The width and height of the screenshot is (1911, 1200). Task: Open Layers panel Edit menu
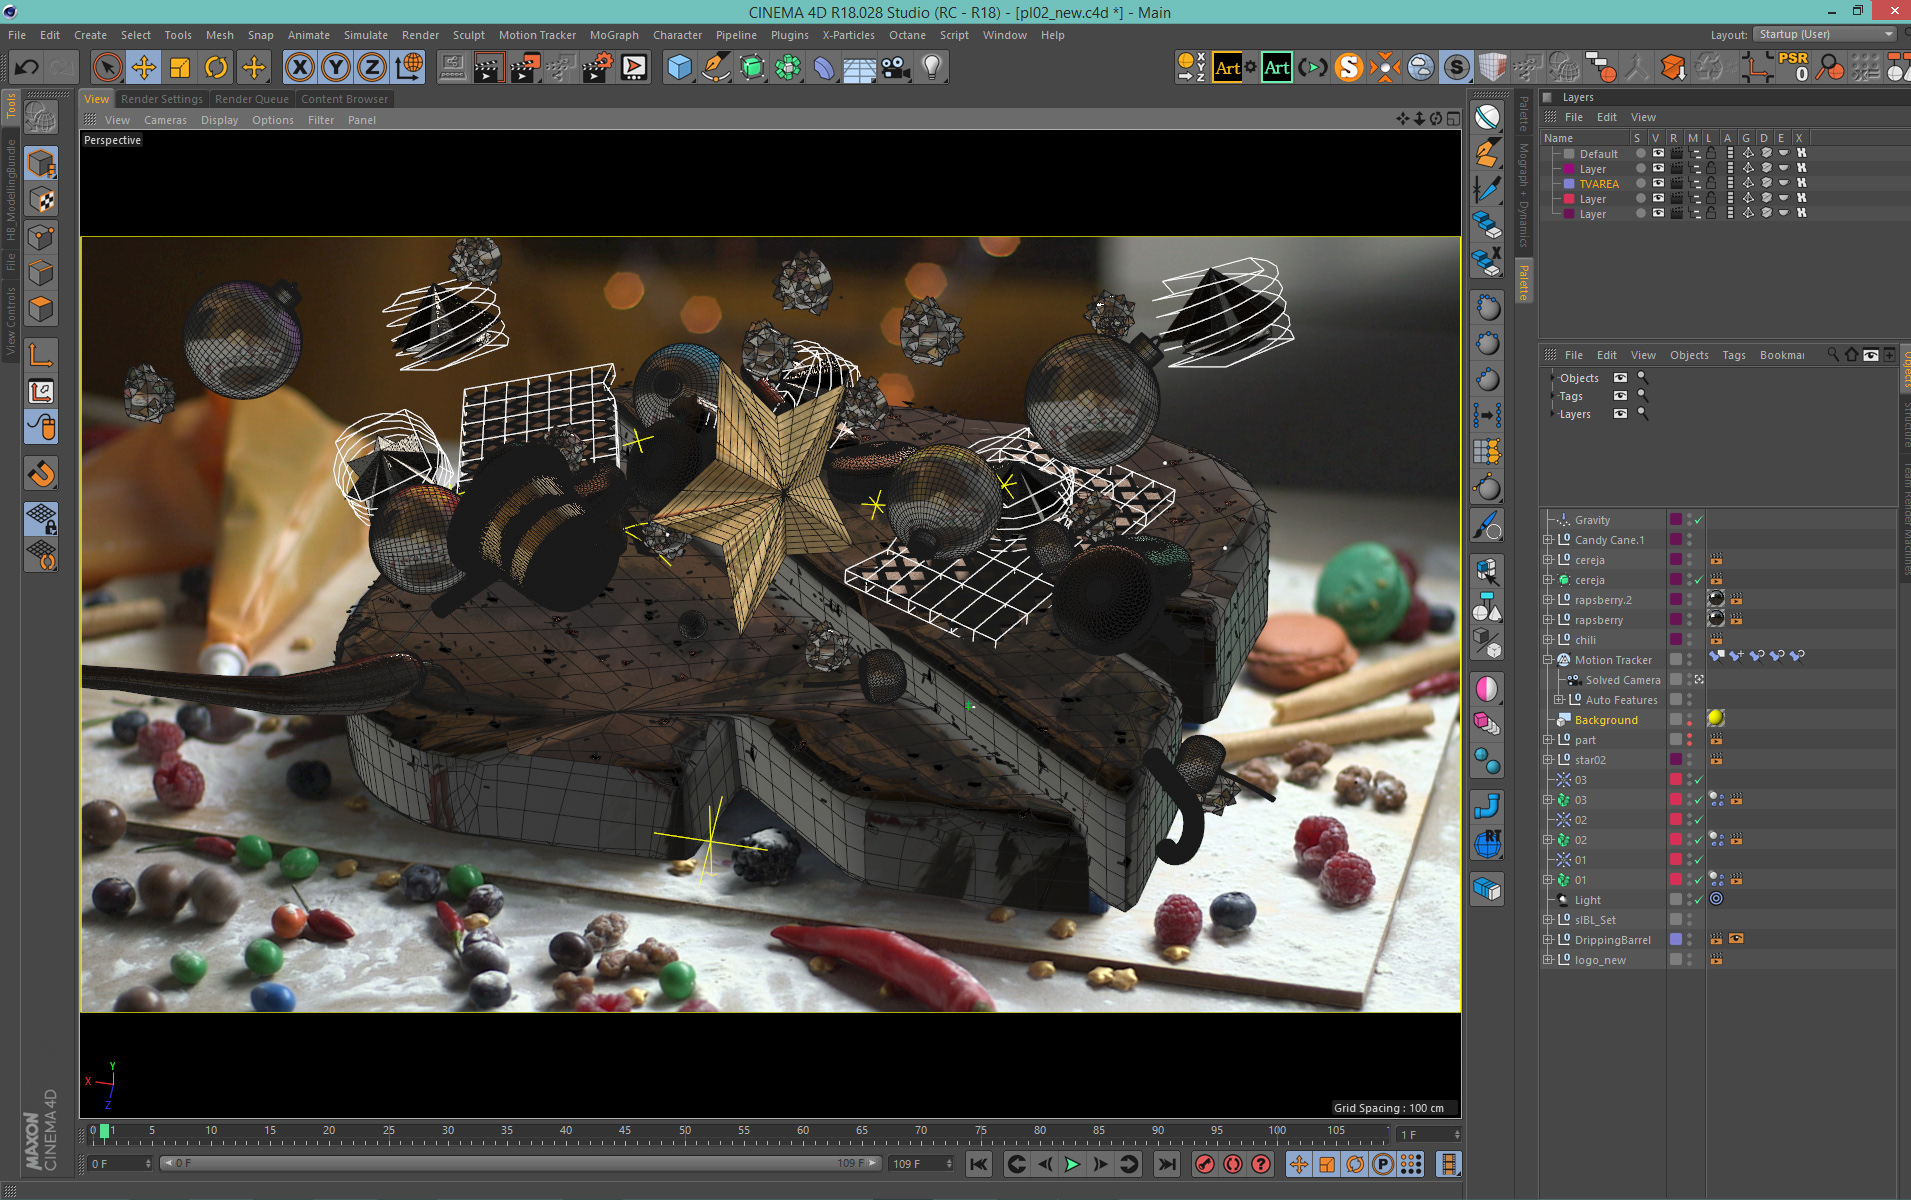click(1606, 117)
